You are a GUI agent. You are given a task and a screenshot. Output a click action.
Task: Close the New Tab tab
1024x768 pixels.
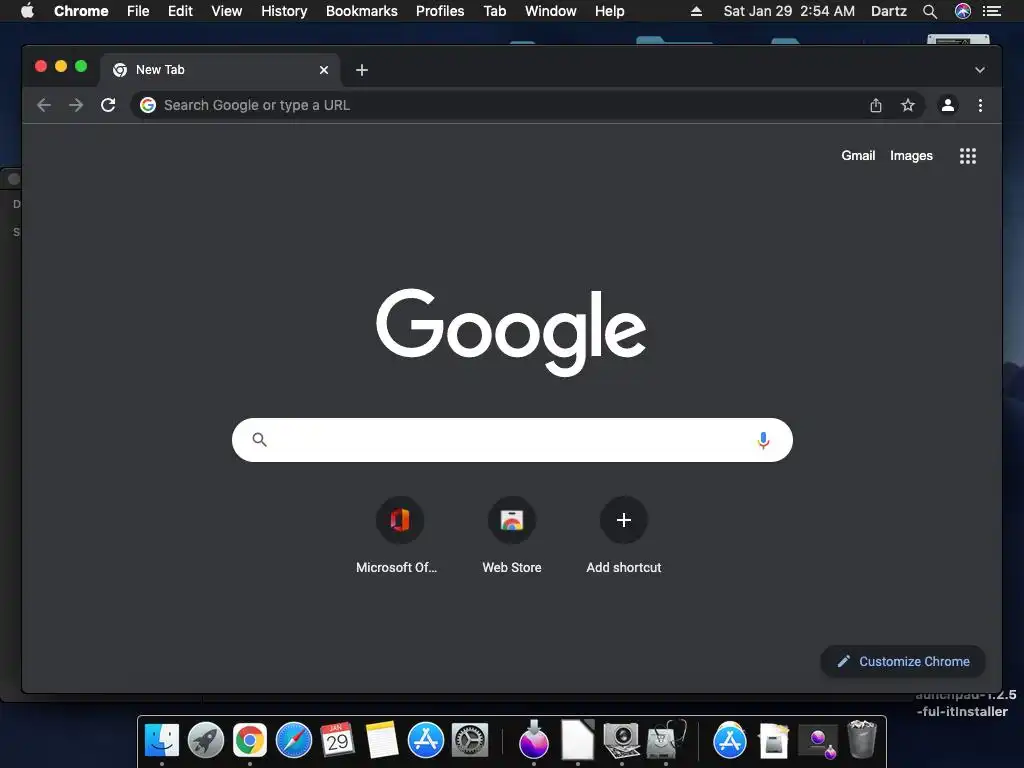[324, 70]
